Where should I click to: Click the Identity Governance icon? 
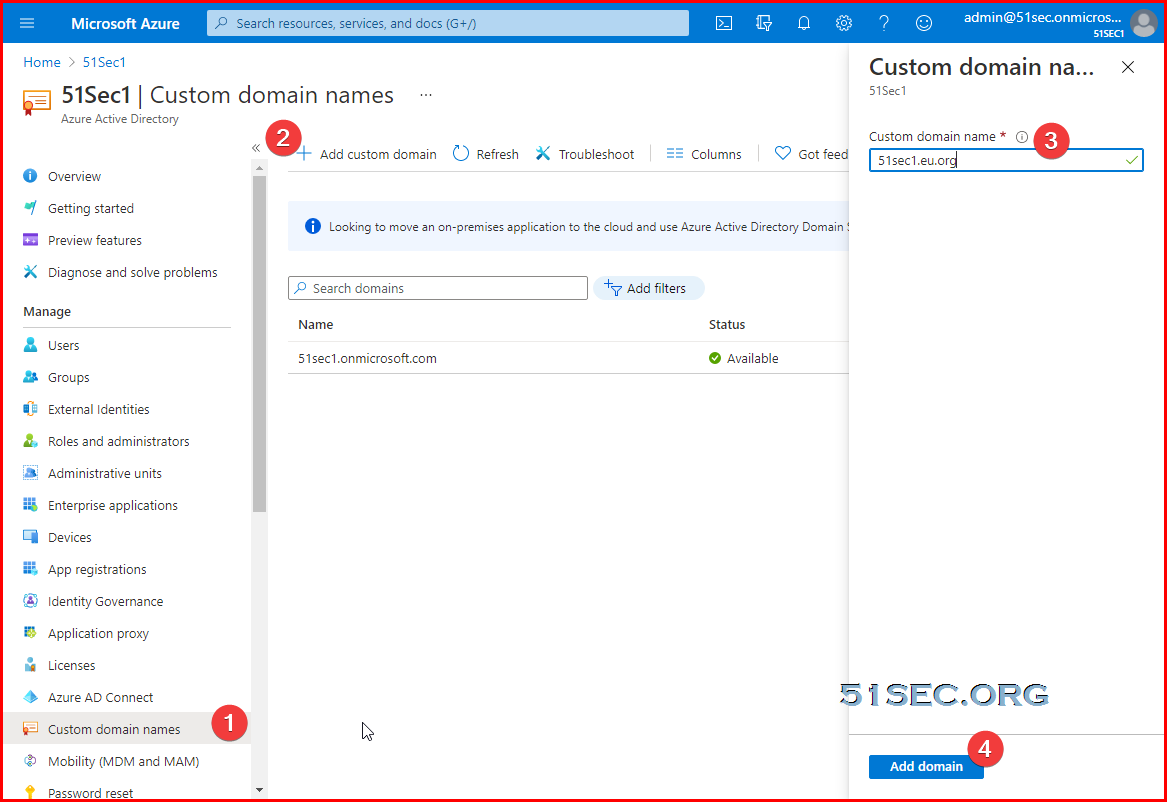pyautogui.click(x=30, y=600)
